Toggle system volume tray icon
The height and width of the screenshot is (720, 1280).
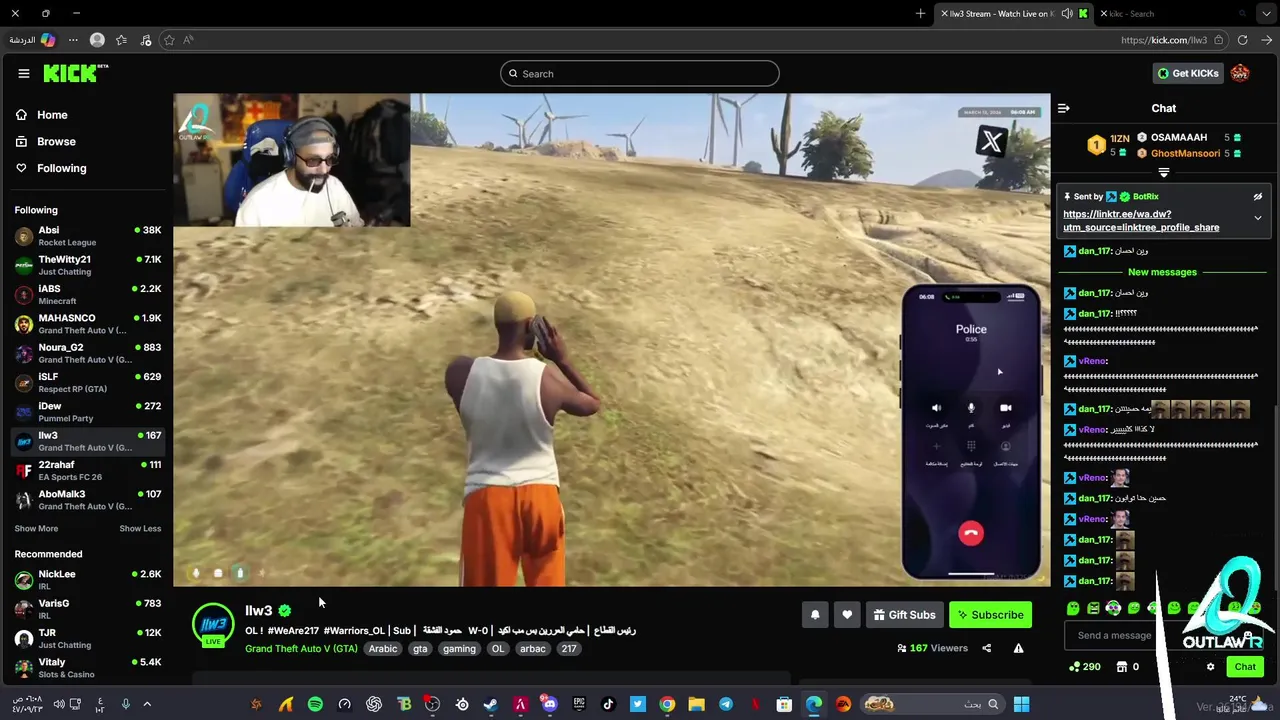tap(59, 704)
